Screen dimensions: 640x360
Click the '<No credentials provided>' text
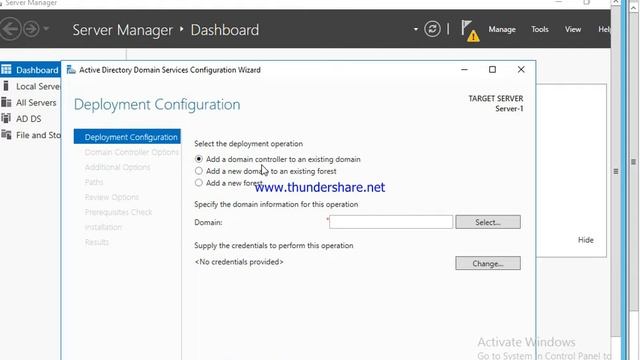[x=239, y=262]
